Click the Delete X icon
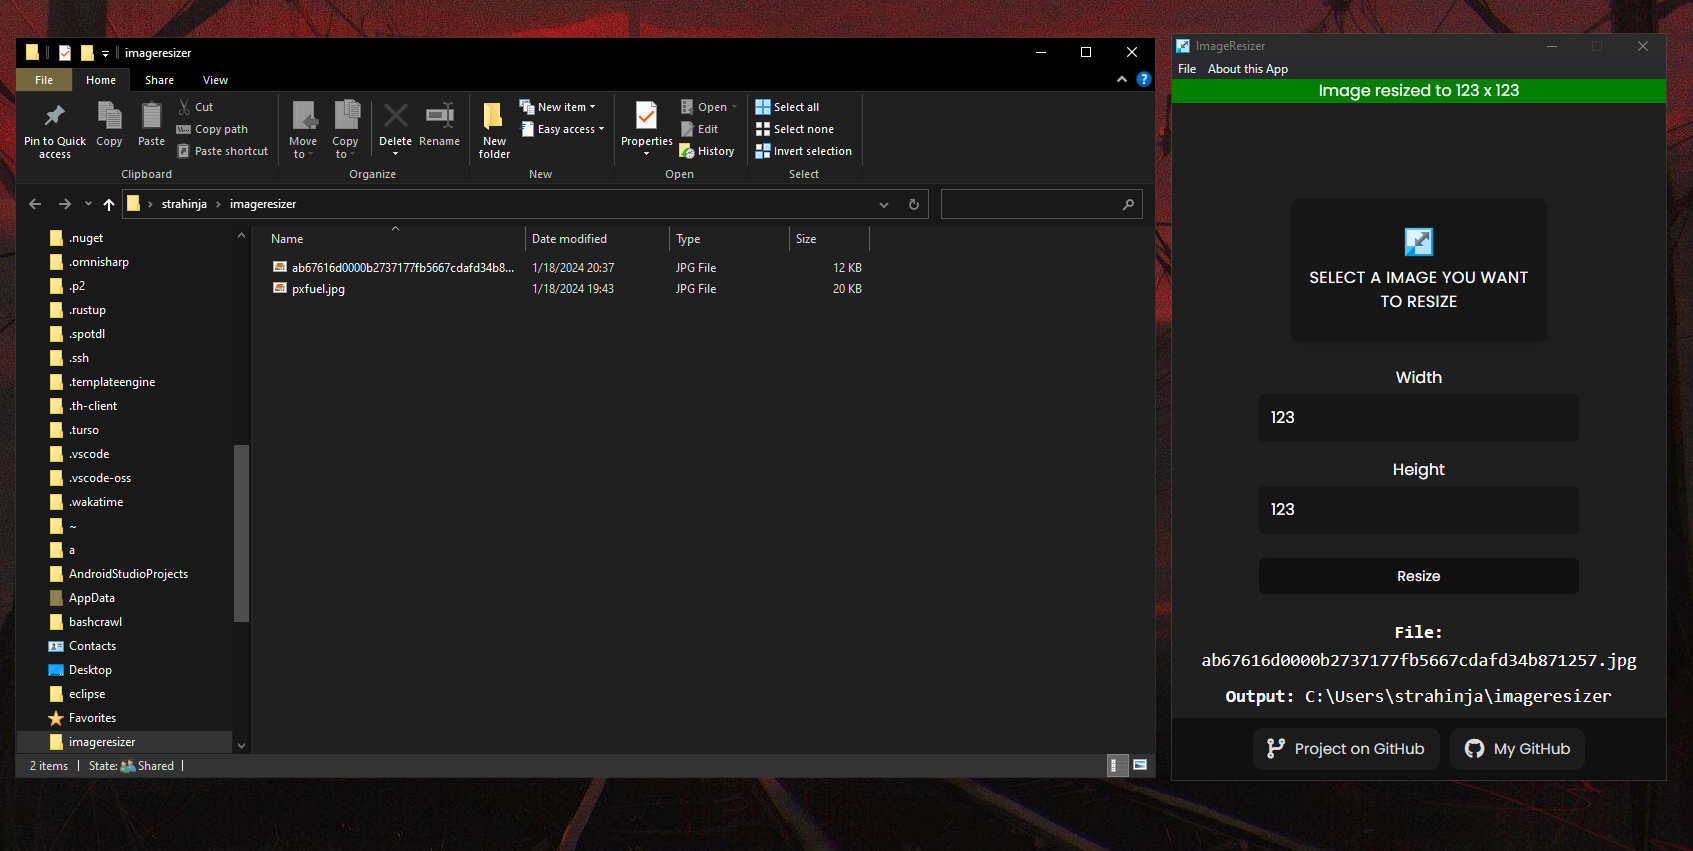The width and height of the screenshot is (1693, 851). [x=395, y=115]
